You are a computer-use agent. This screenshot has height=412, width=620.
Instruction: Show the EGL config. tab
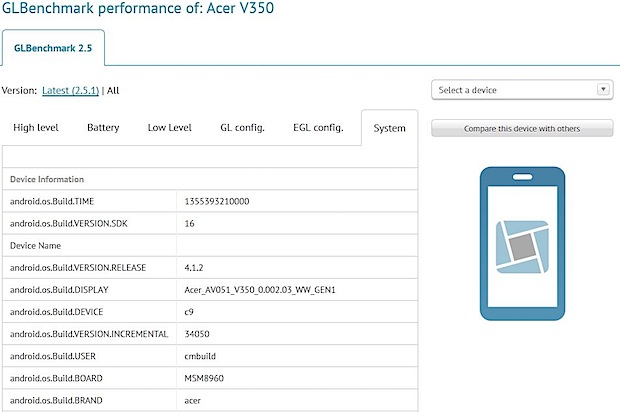pos(318,128)
